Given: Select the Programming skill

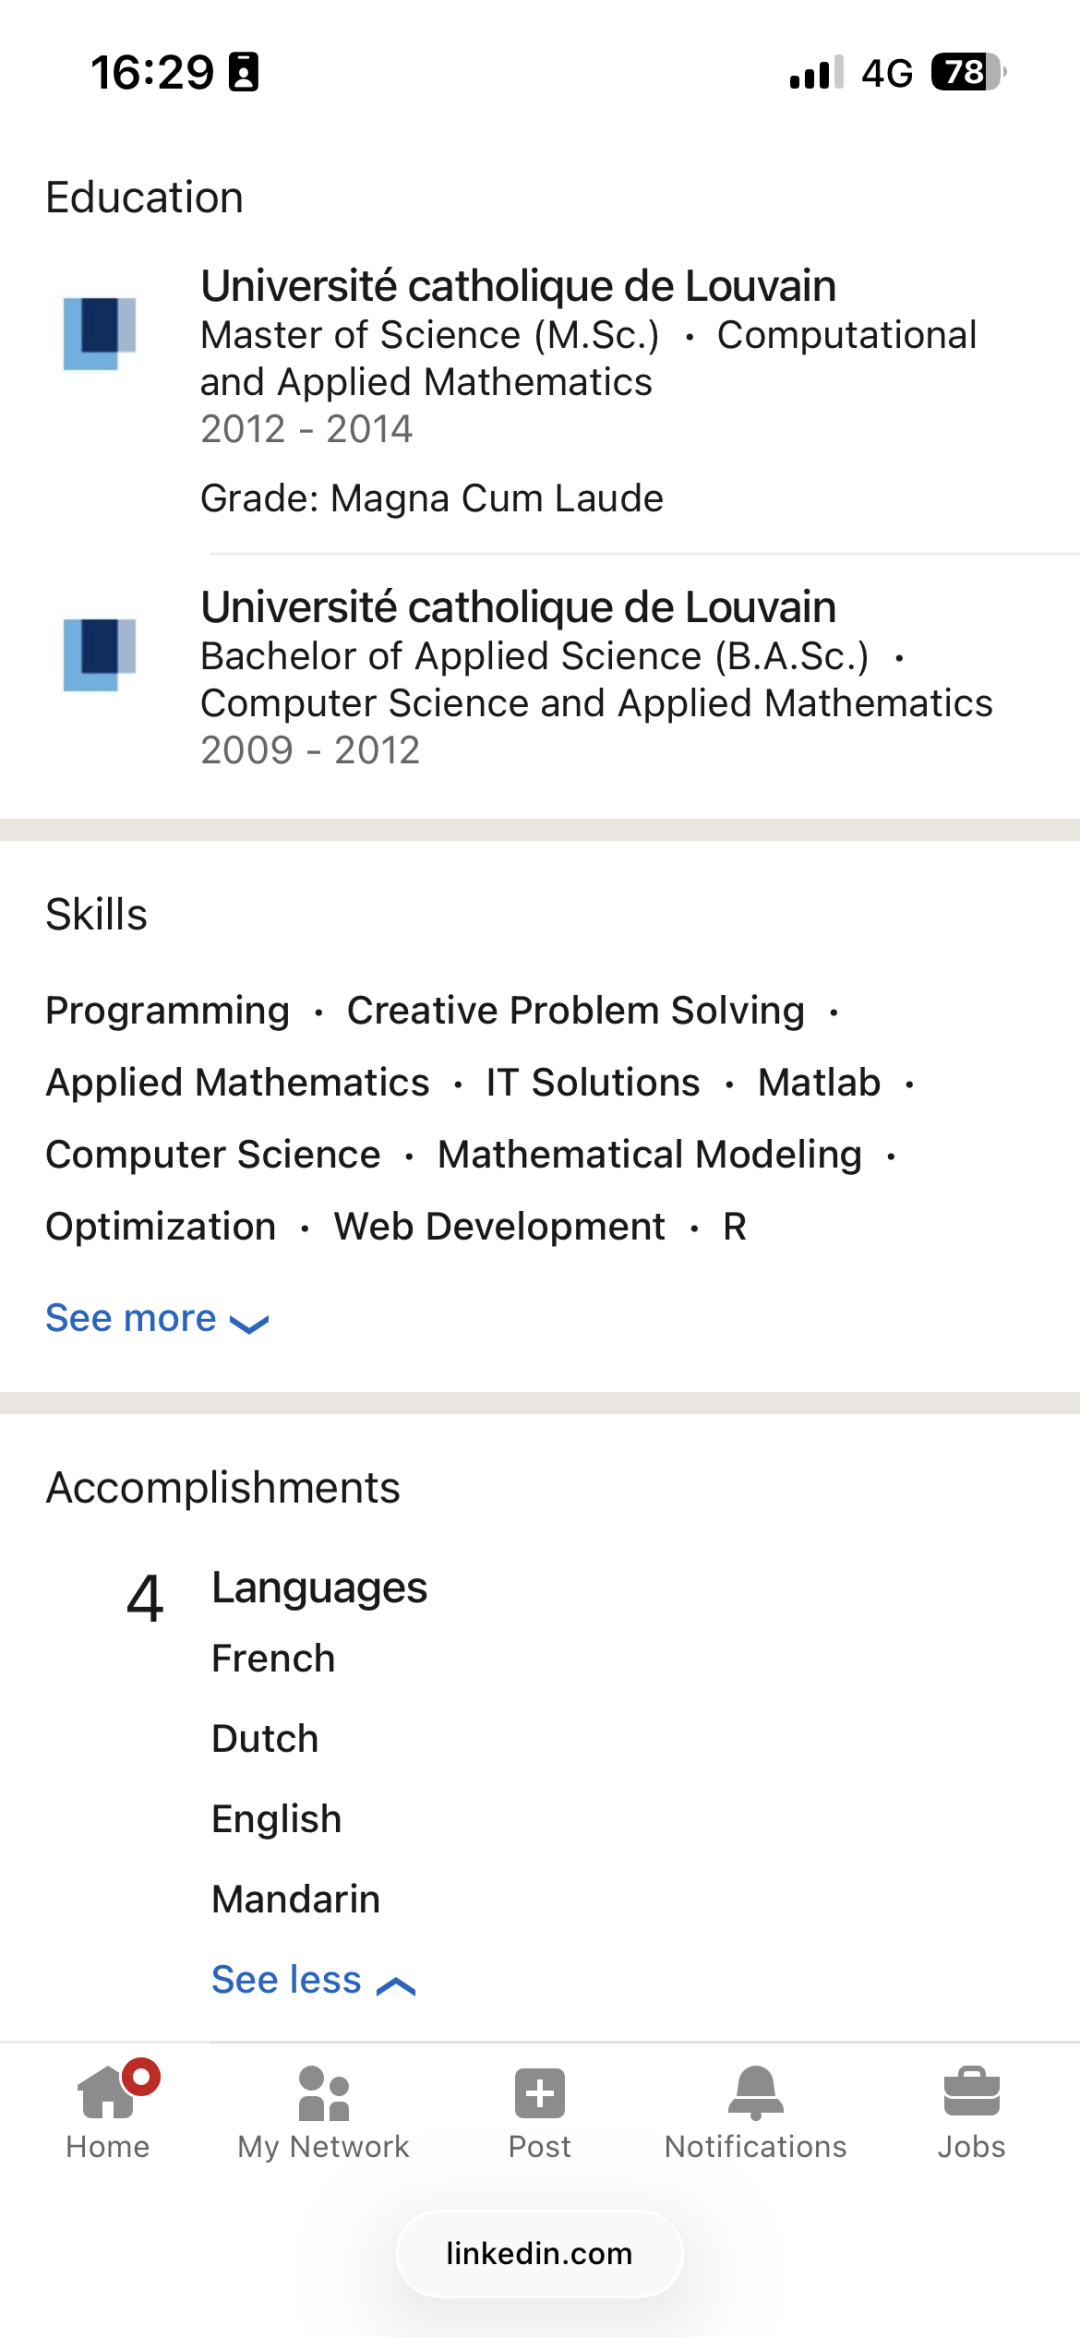Looking at the screenshot, I should (x=168, y=1010).
